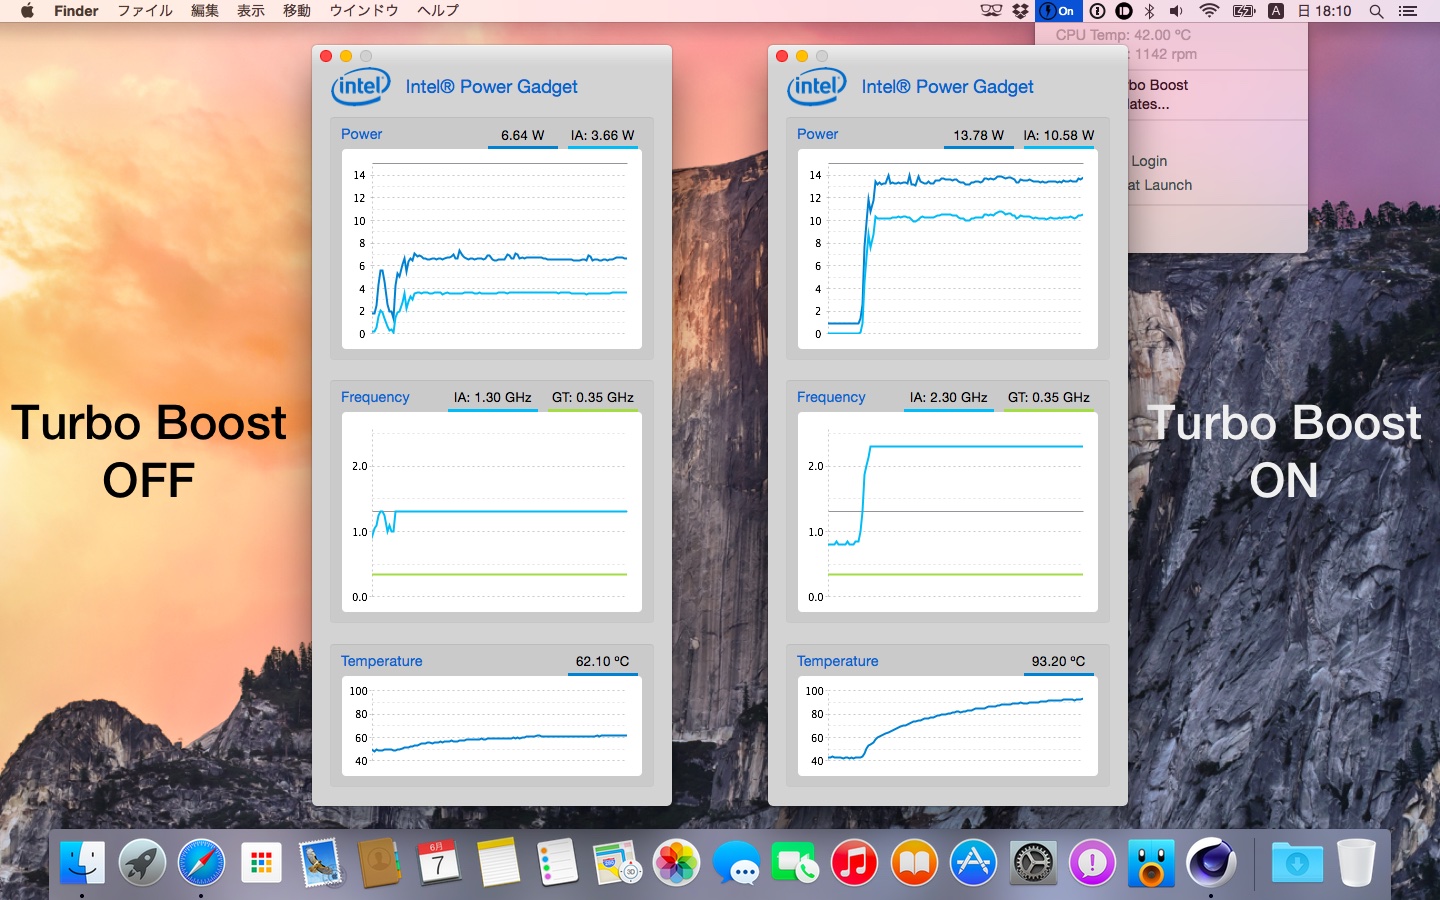Viewport: 1440px width, 900px height.
Task: Open Safari compass icon in Dock
Action: pyautogui.click(x=201, y=862)
